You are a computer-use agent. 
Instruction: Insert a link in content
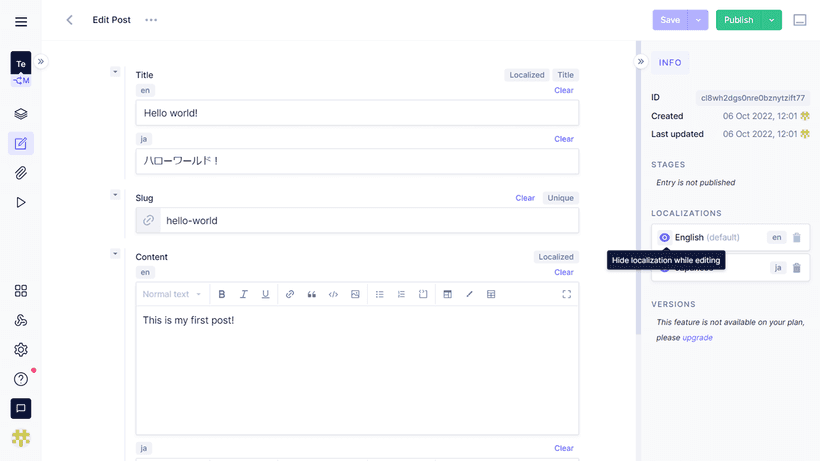click(x=290, y=294)
